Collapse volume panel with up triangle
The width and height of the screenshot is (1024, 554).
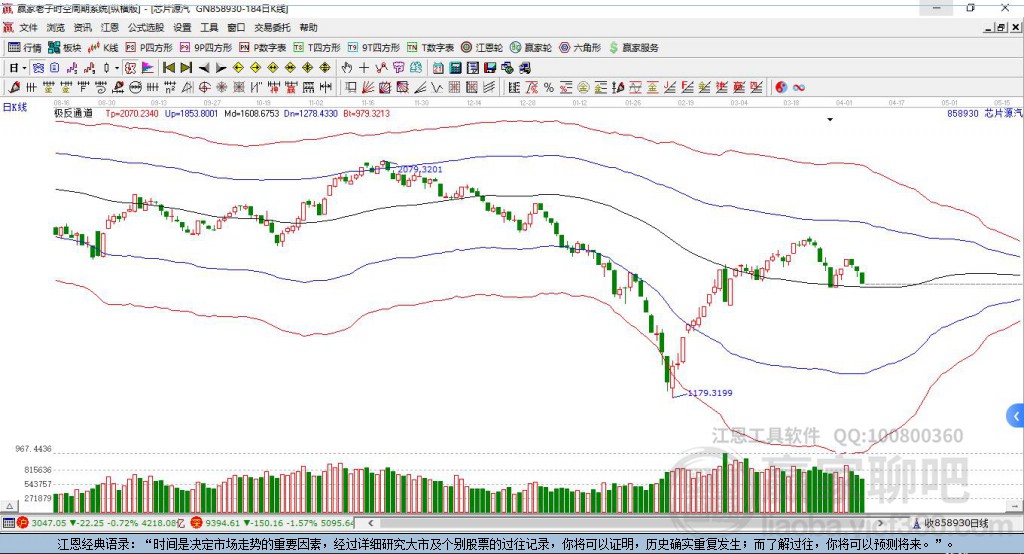coord(9,506)
